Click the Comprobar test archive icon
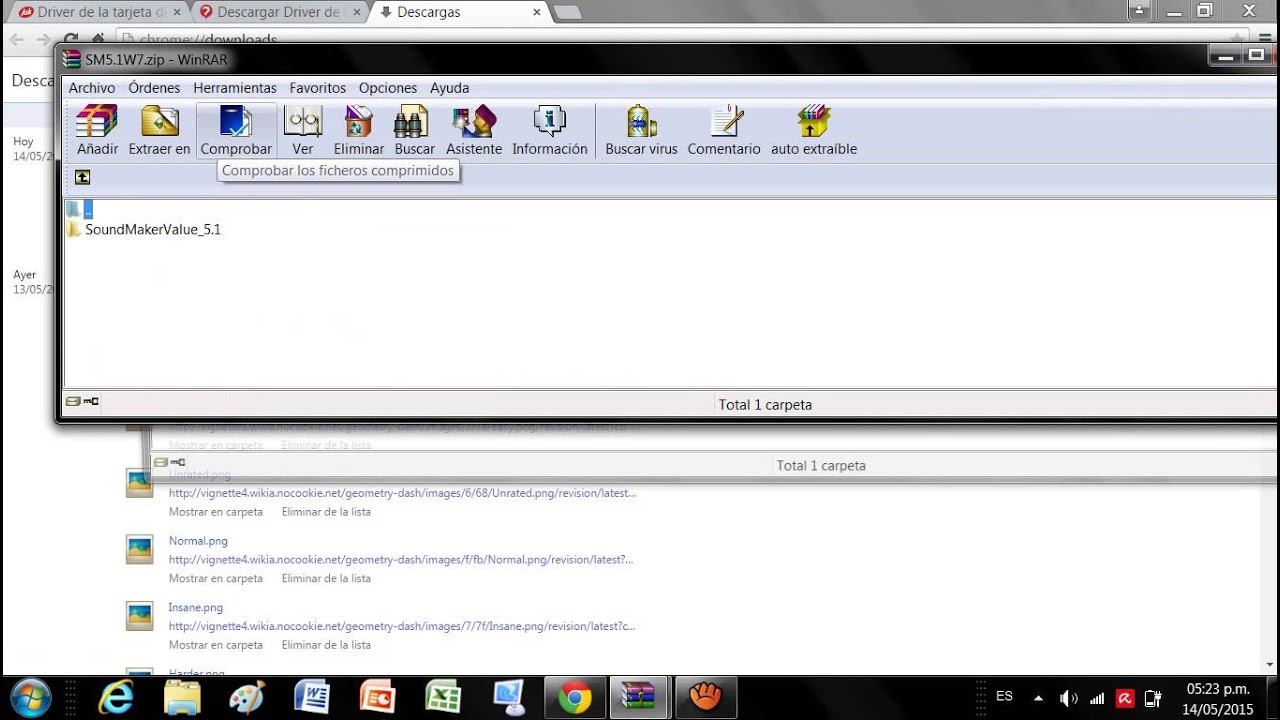 pyautogui.click(x=236, y=130)
